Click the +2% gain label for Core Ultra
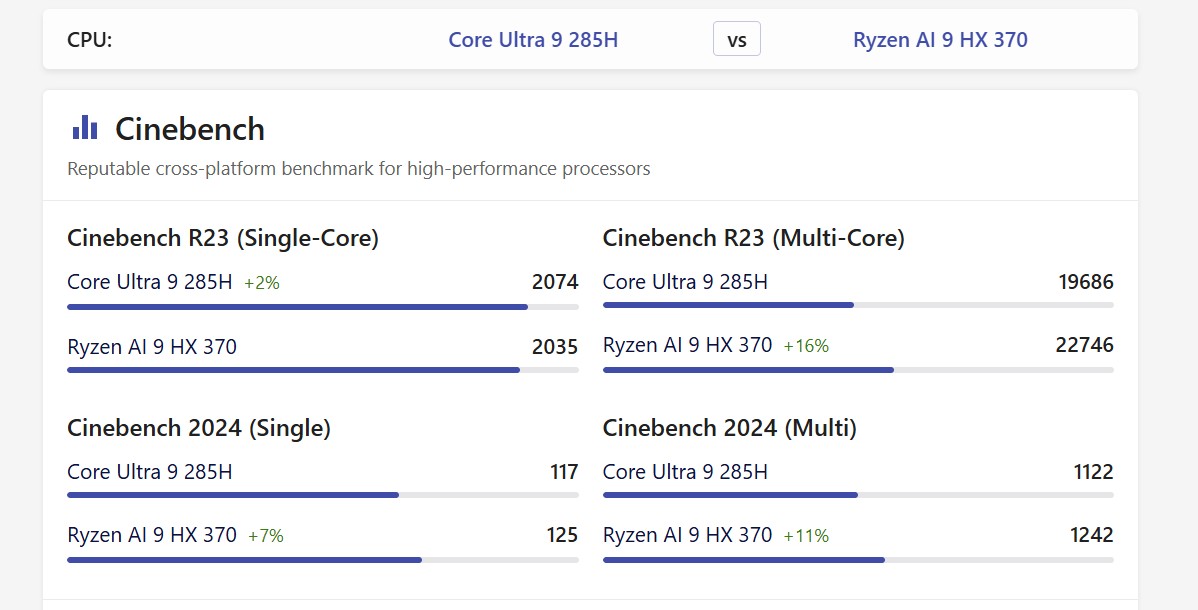The image size is (1198, 610). click(x=264, y=282)
